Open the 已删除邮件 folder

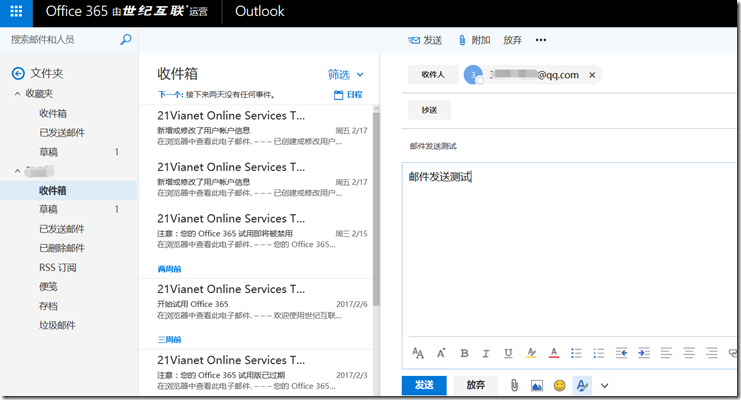coord(62,248)
